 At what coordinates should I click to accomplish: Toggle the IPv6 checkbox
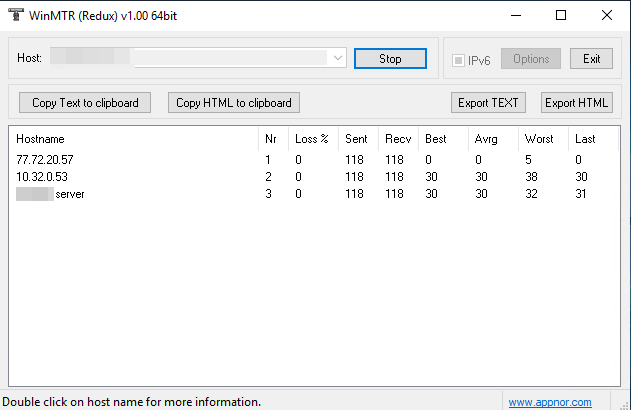[x=459, y=60]
